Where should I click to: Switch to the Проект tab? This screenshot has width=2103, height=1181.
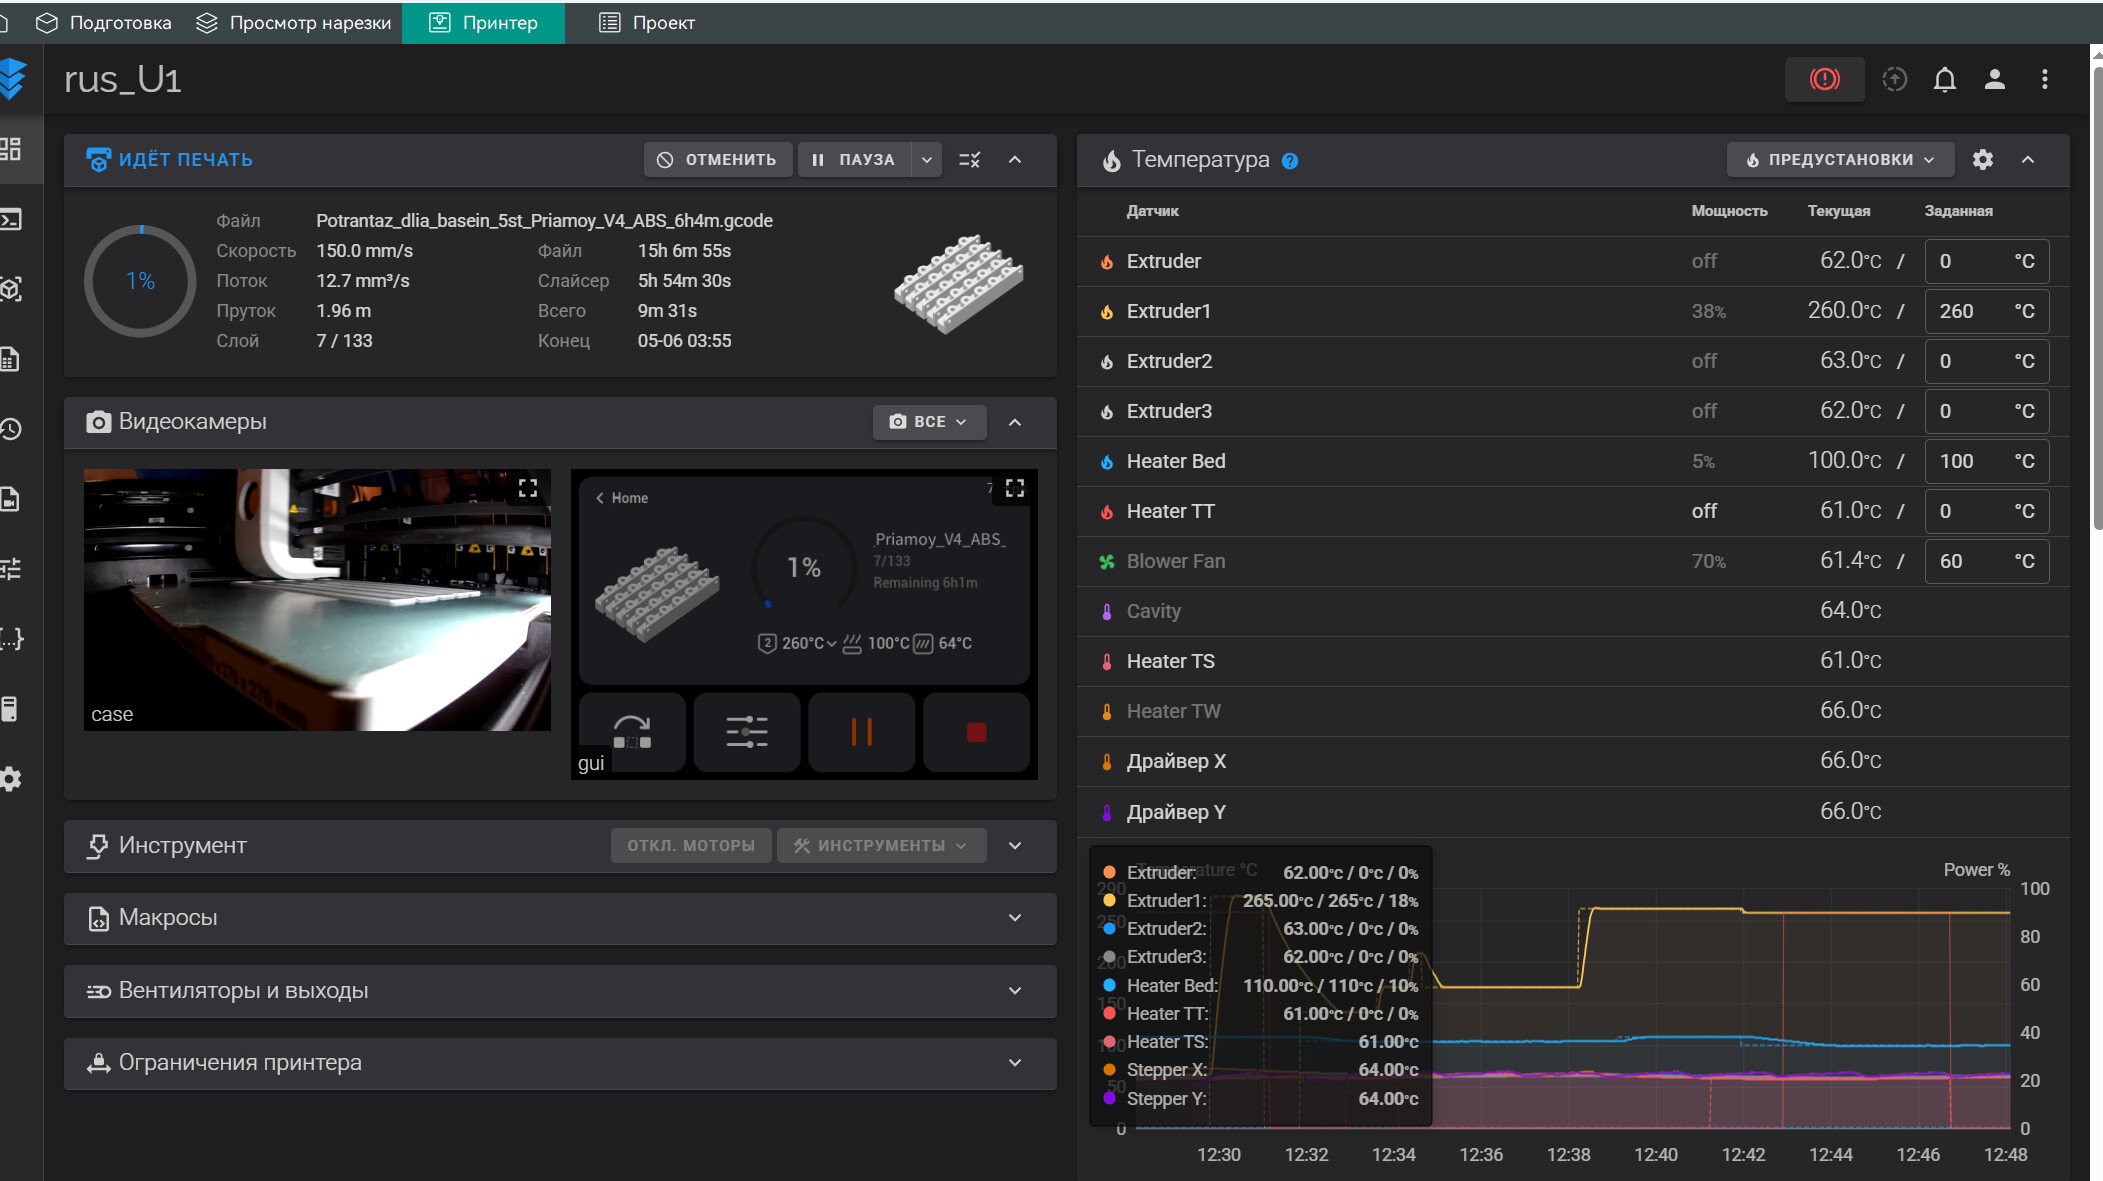pos(647,22)
